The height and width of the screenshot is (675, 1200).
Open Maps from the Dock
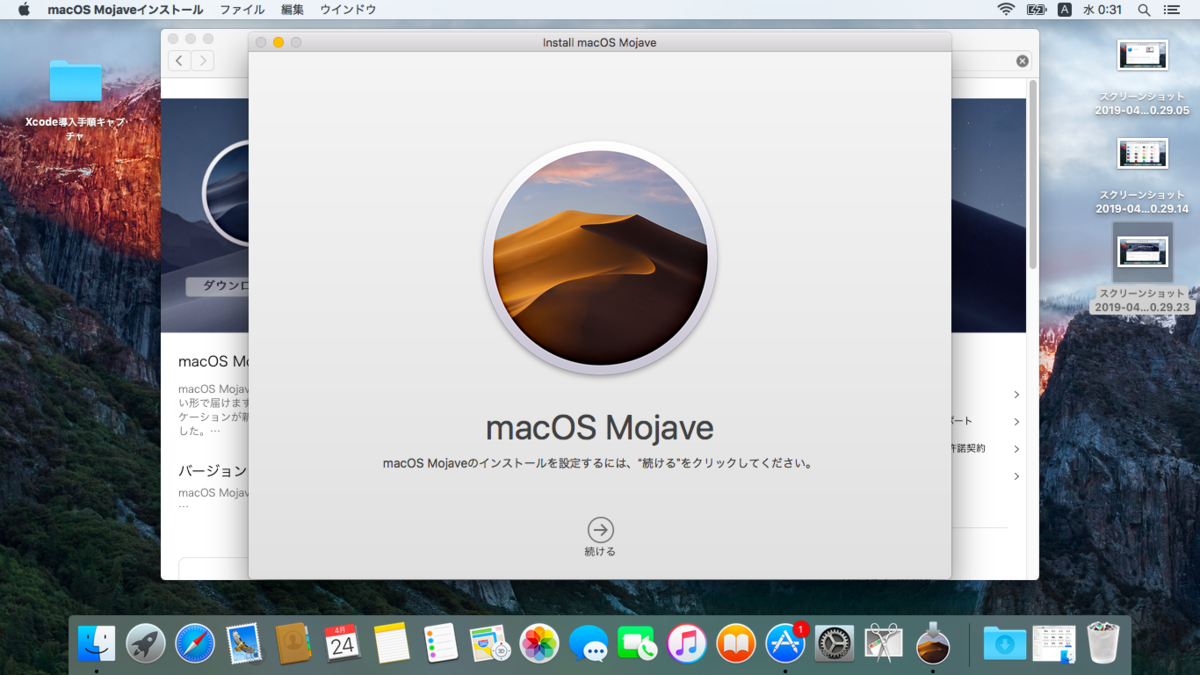[490, 644]
